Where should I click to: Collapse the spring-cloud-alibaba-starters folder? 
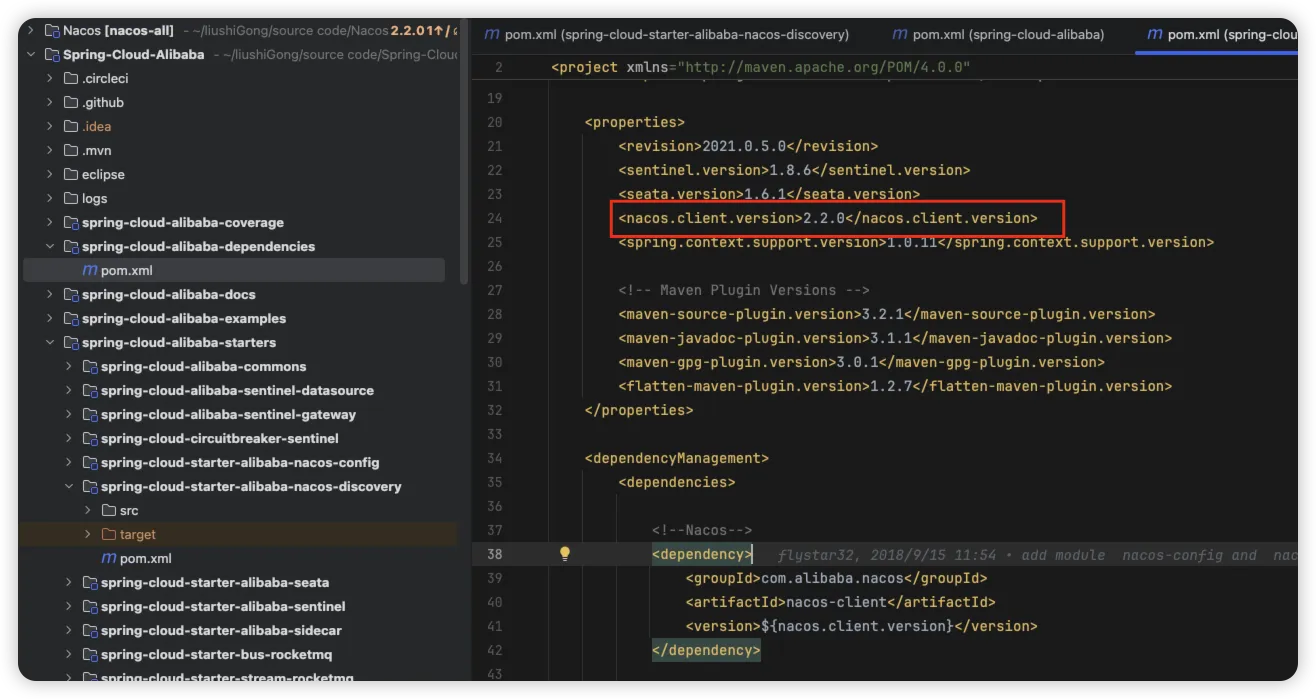click(x=50, y=342)
